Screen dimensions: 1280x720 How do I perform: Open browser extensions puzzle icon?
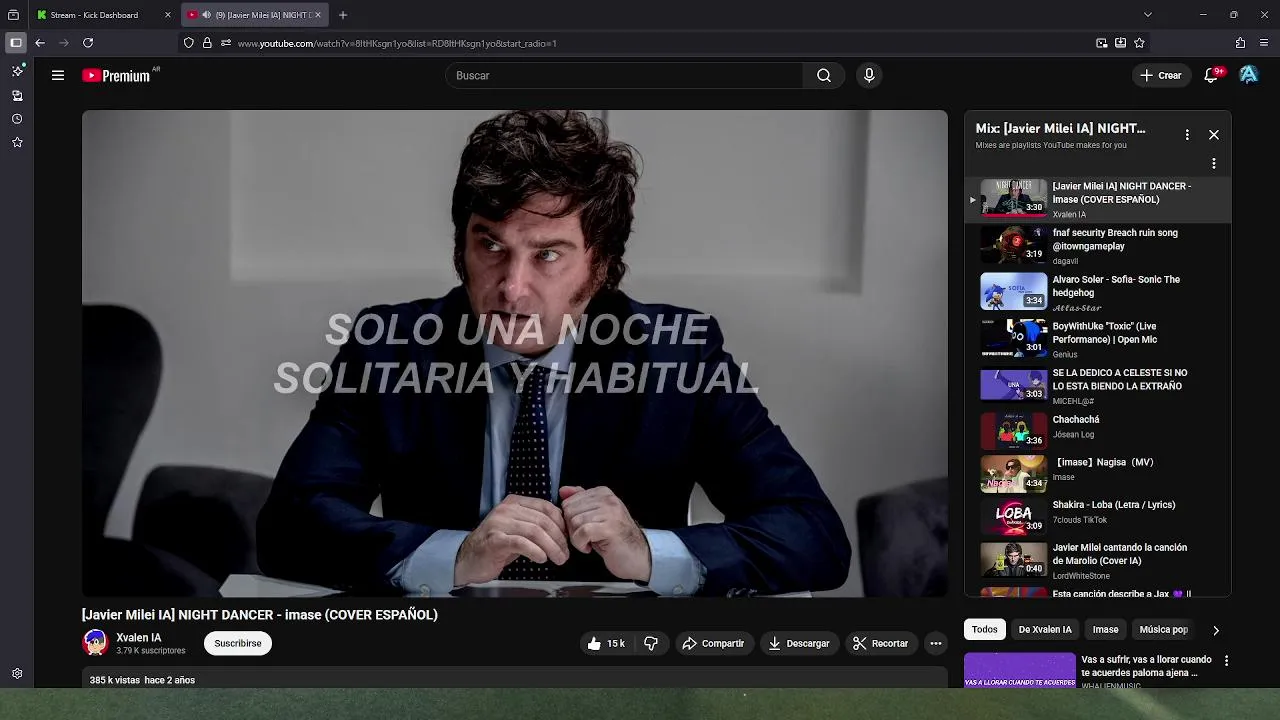(1241, 43)
